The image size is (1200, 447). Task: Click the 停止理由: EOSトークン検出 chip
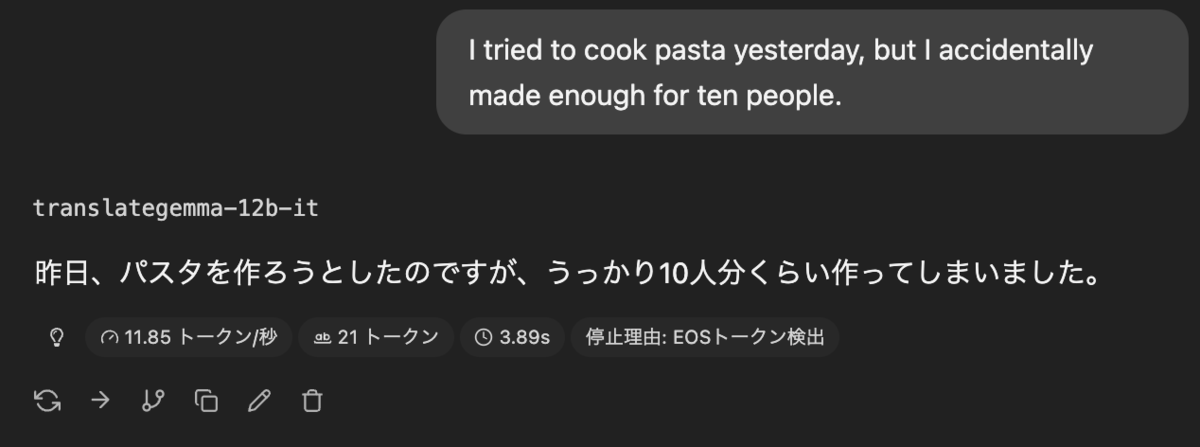(x=705, y=338)
